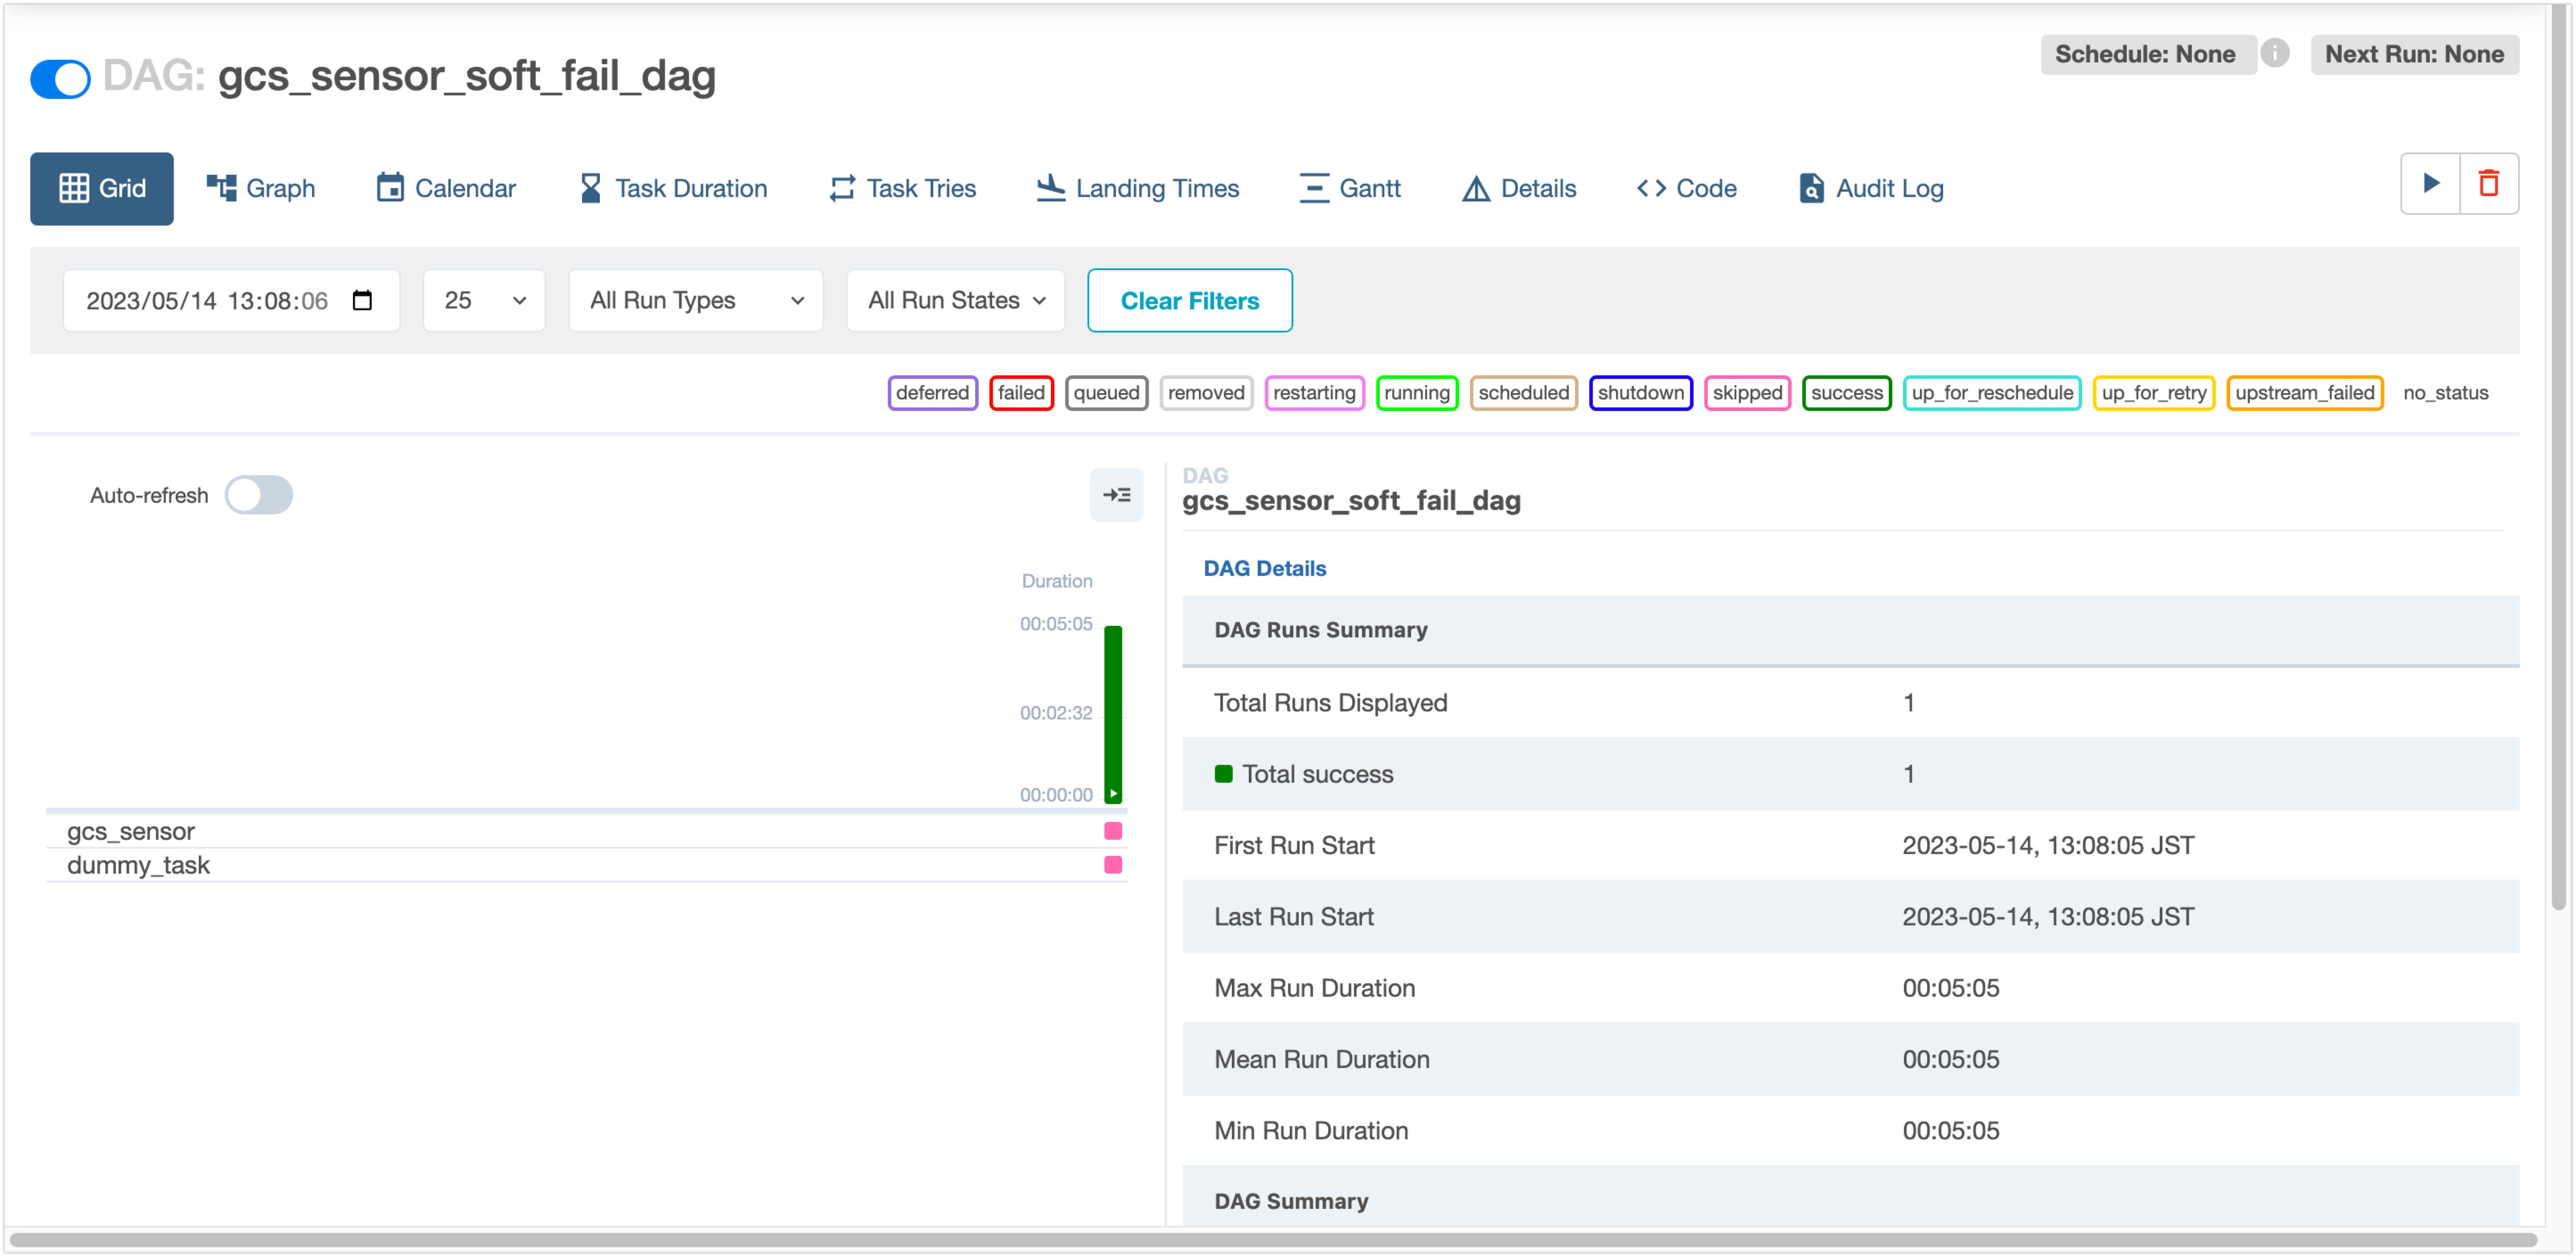The height and width of the screenshot is (1257, 2576).
Task: Collapse the details panel arrow button
Action: pyautogui.click(x=1116, y=495)
